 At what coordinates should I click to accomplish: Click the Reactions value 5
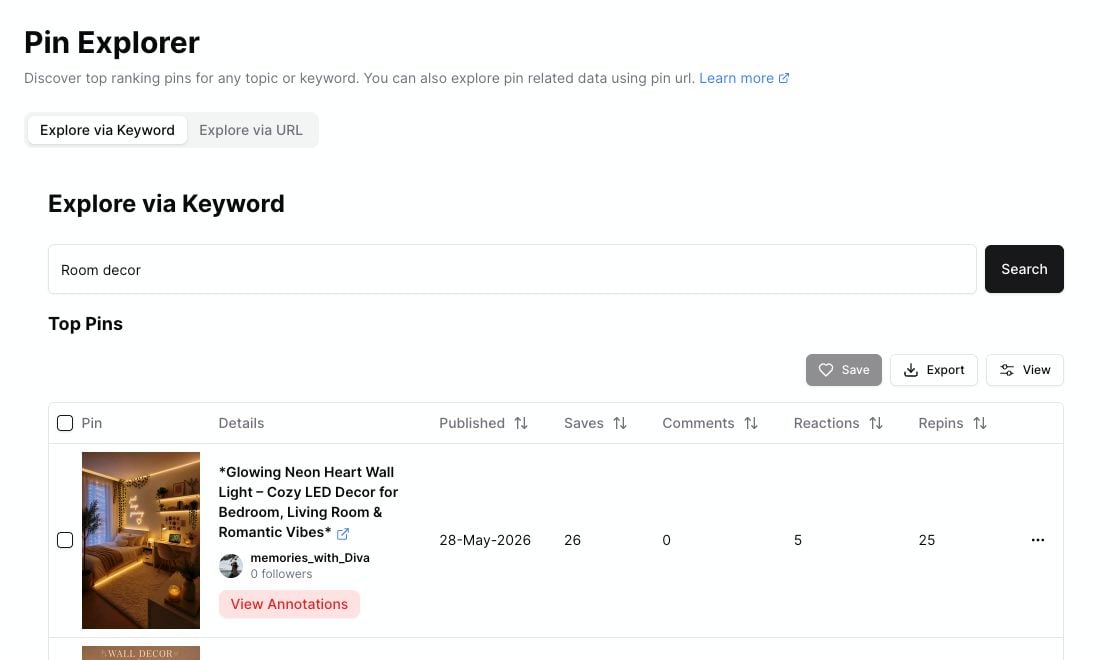coord(798,540)
